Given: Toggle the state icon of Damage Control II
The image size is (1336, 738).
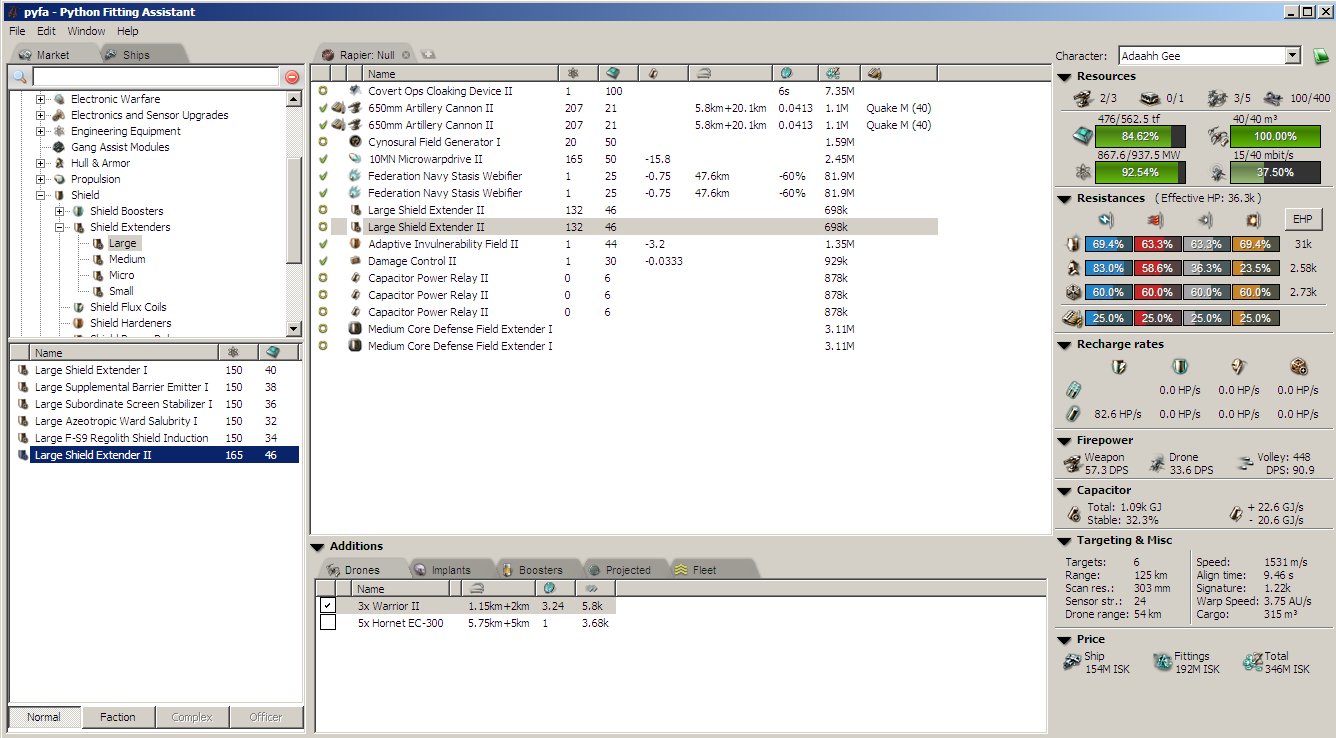Looking at the screenshot, I should click(323, 261).
